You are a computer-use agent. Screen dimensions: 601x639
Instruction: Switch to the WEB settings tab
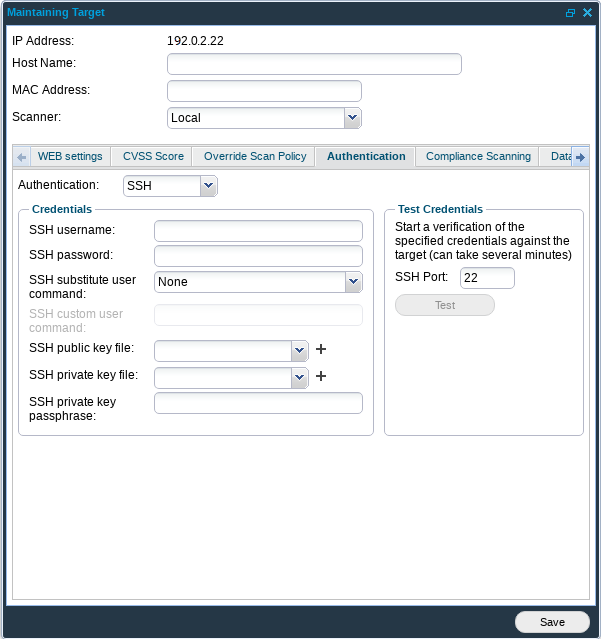coord(70,157)
